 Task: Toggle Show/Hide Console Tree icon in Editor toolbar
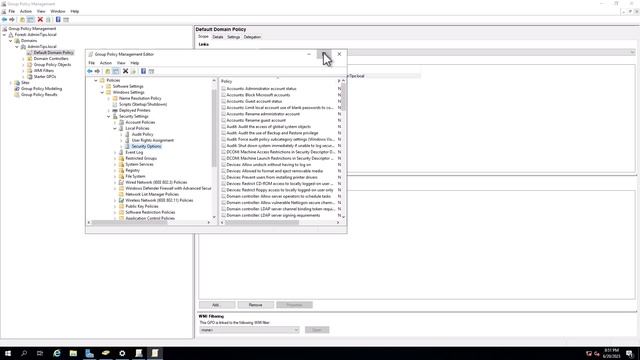116,71
